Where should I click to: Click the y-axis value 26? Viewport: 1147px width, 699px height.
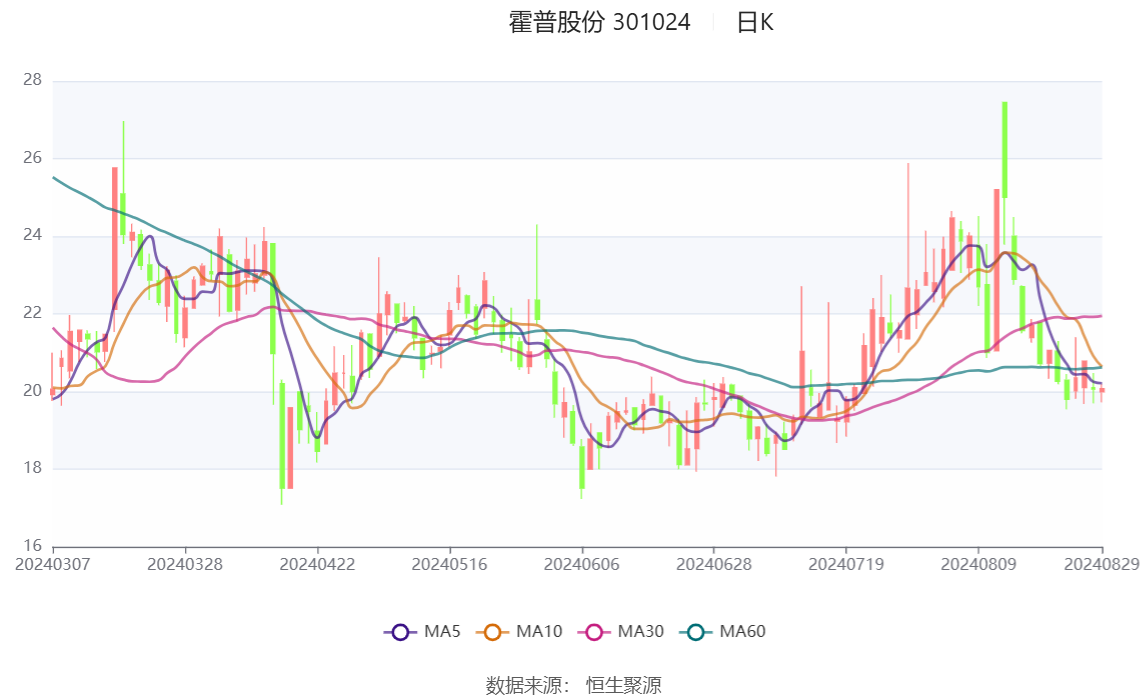(x=32, y=157)
